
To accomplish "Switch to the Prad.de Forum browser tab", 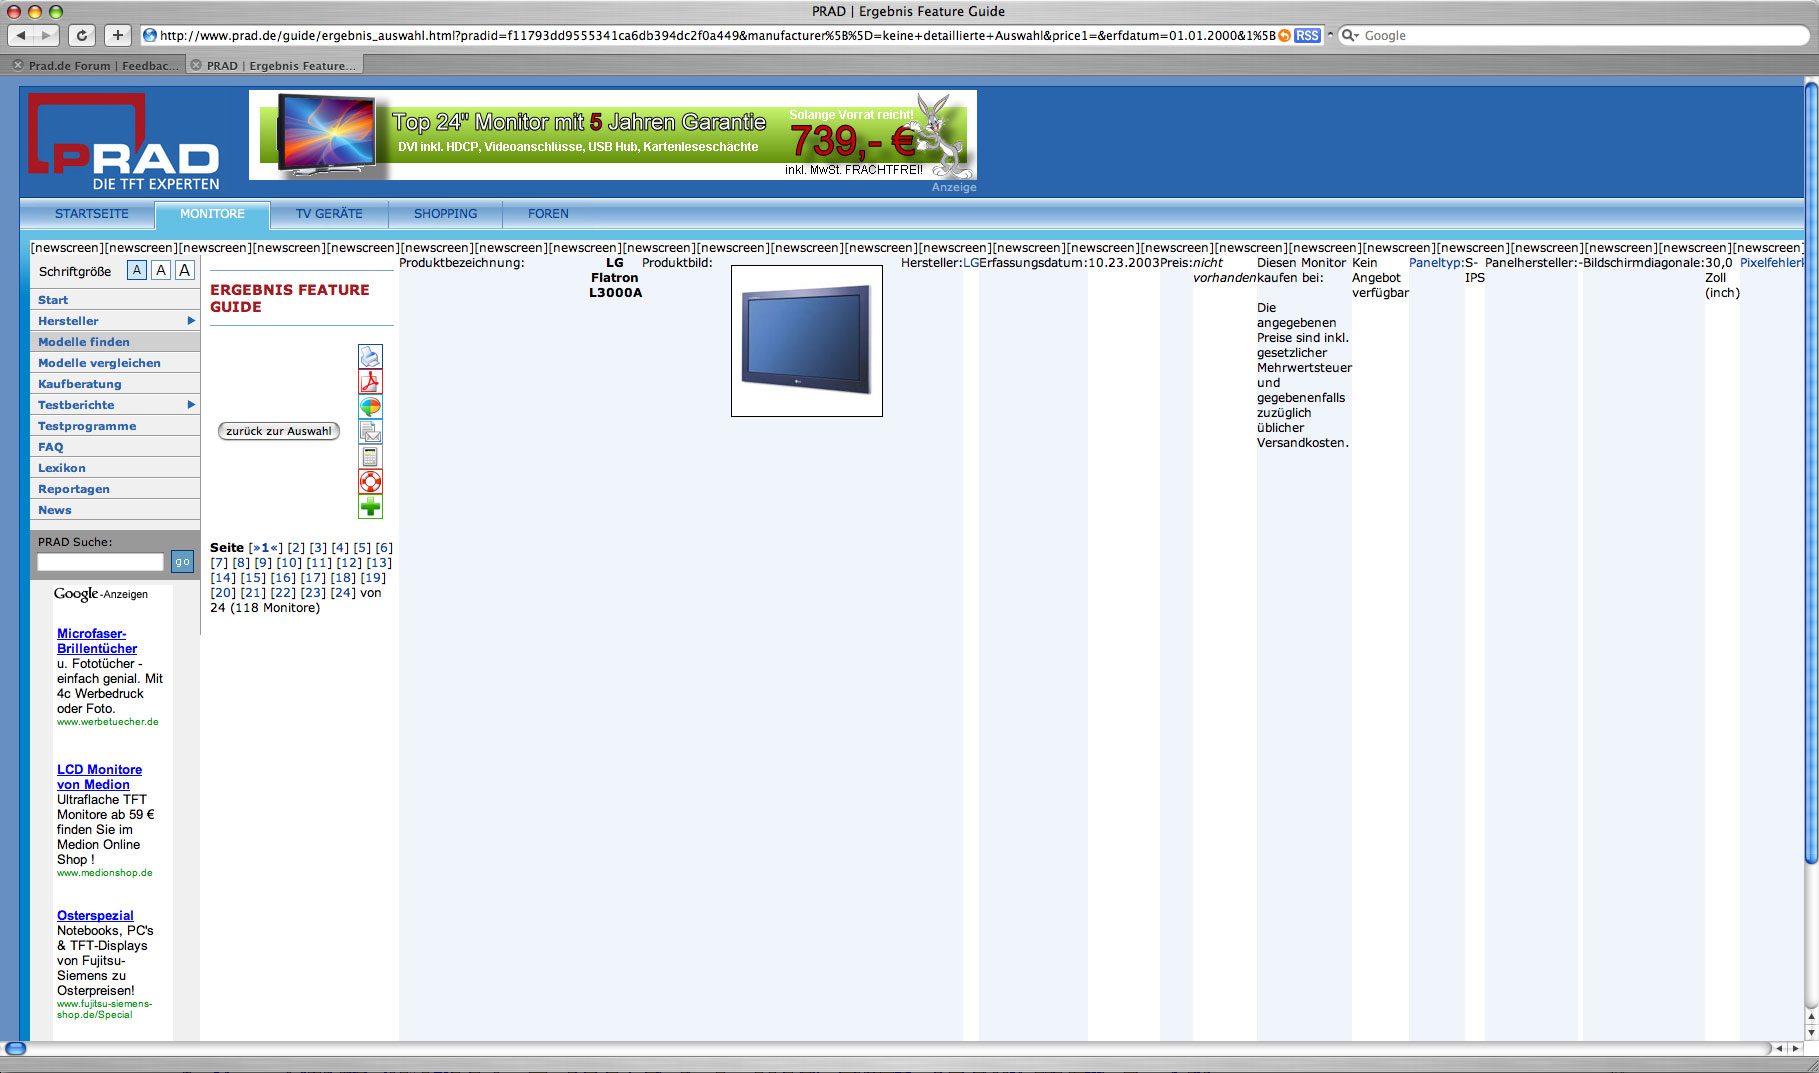I will [97, 66].
